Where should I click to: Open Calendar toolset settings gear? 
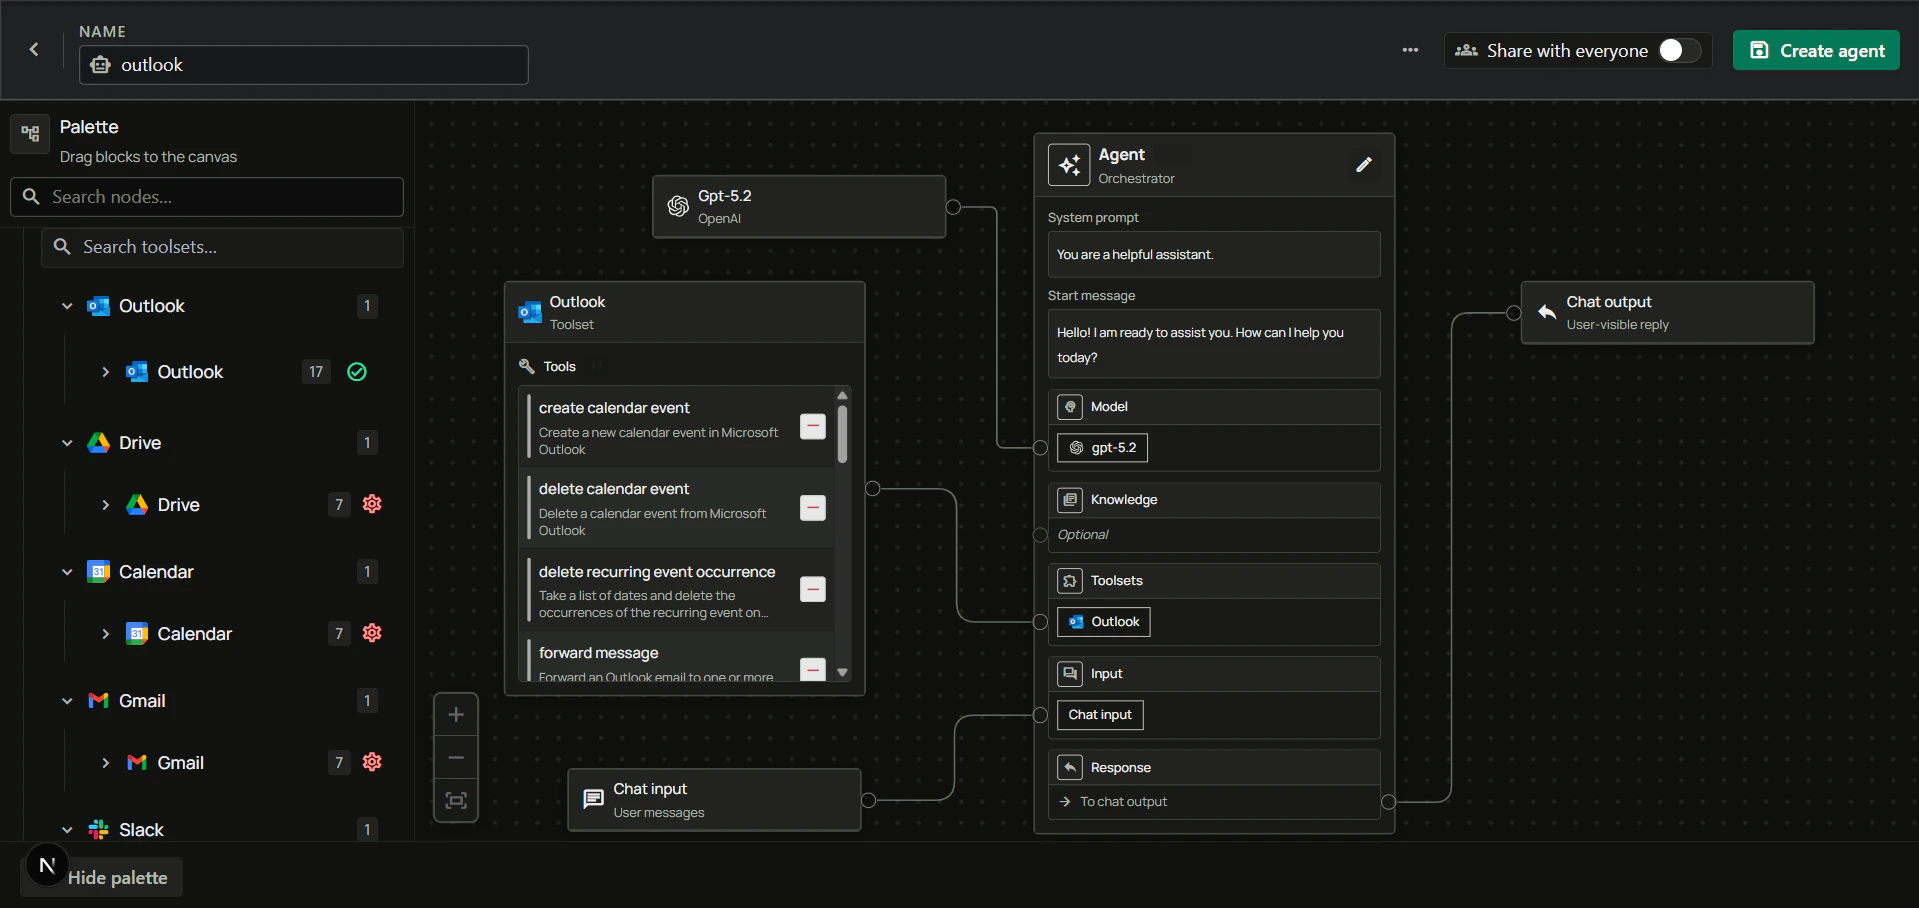[371, 633]
